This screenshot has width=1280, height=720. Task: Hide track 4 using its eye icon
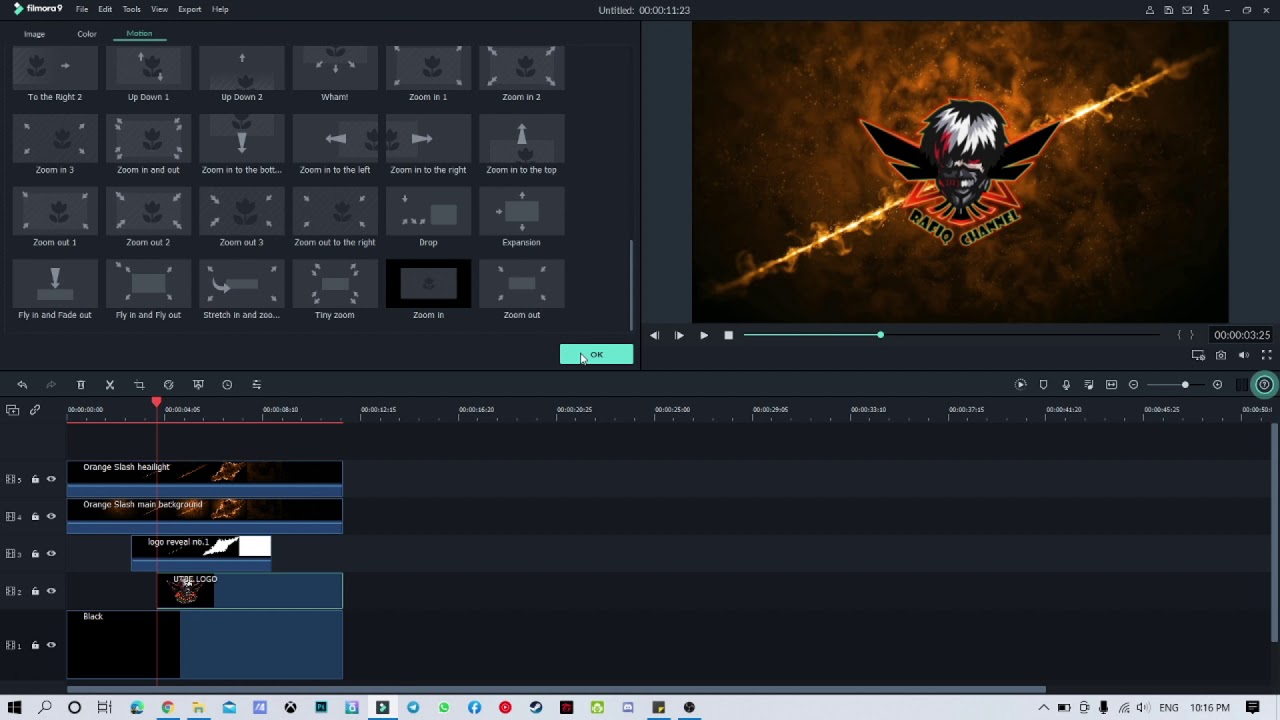pyautogui.click(x=51, y=516)
